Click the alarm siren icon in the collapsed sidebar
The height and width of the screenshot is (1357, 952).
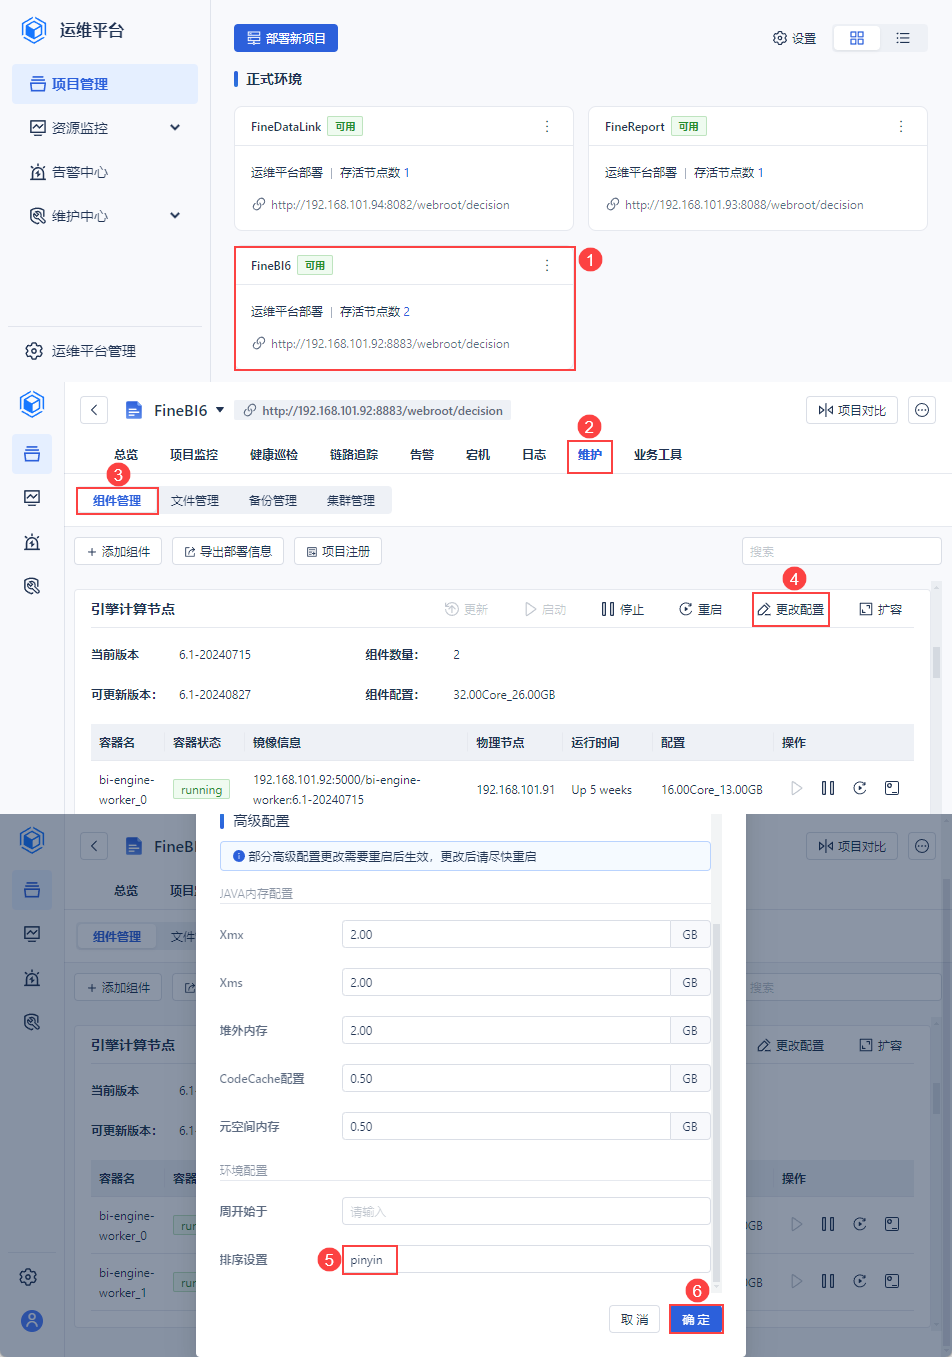32,542
